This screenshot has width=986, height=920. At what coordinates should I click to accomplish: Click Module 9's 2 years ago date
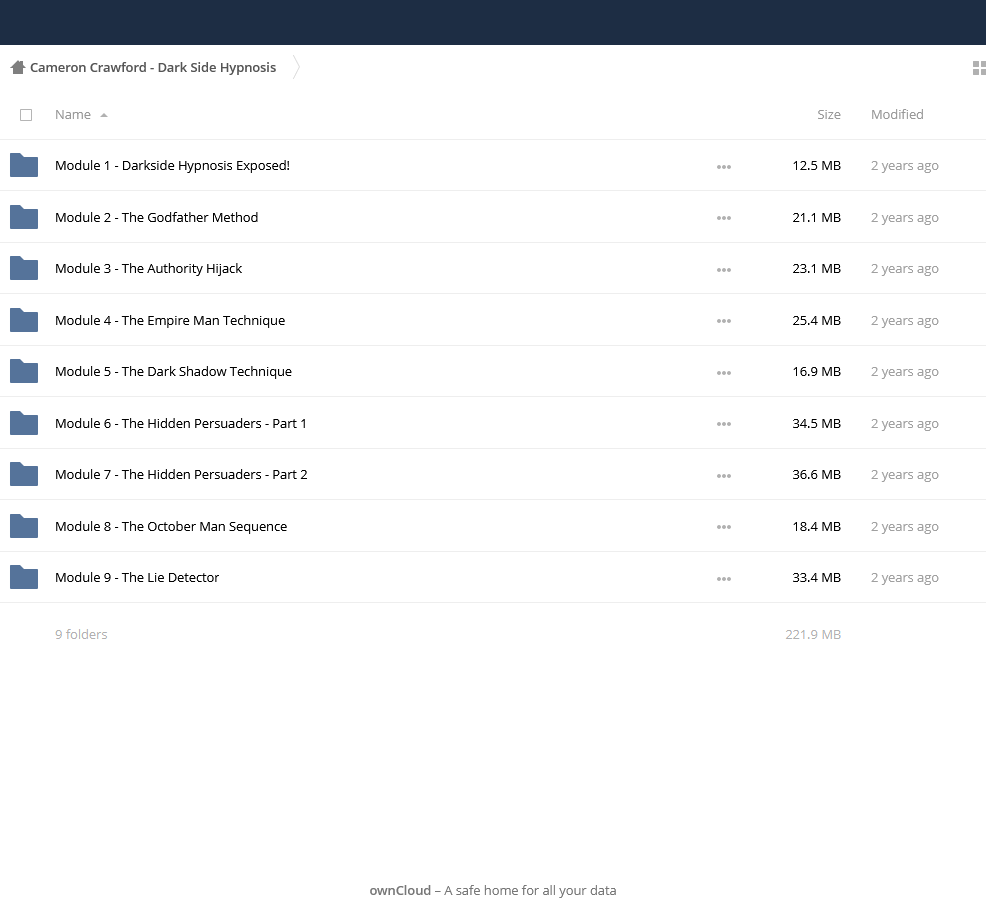point(905,577)
